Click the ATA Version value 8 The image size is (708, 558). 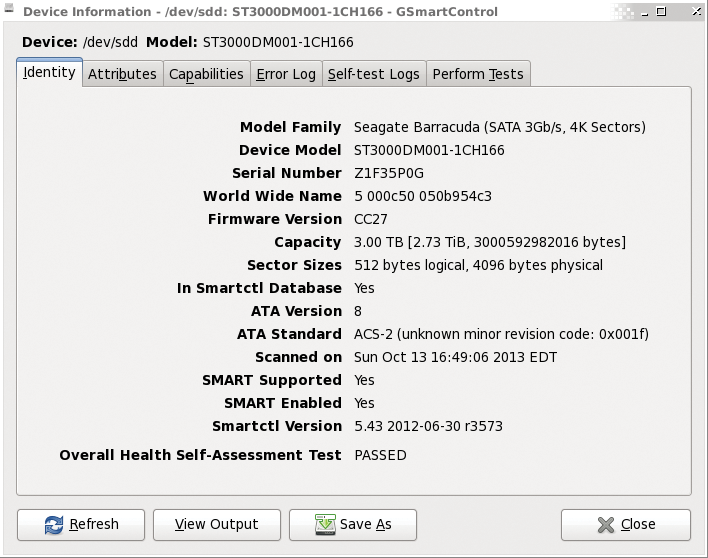click(x=358, y=312)
